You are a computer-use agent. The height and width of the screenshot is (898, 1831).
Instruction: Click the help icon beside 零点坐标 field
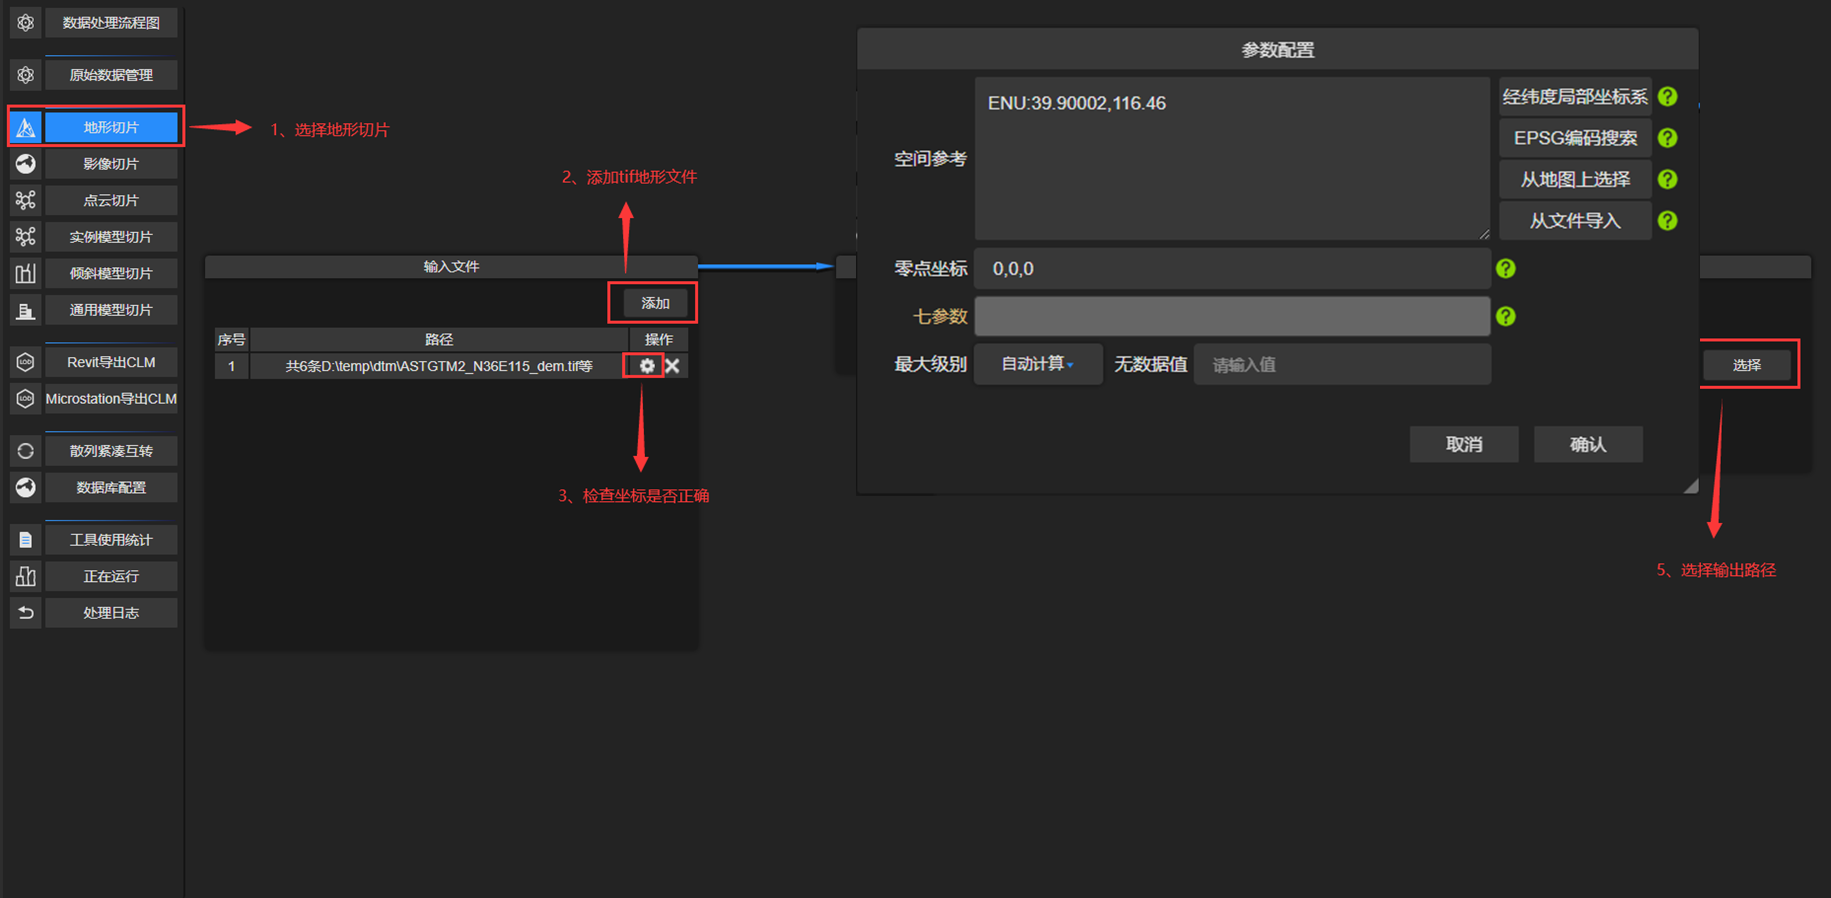(x=1506, y=269)
